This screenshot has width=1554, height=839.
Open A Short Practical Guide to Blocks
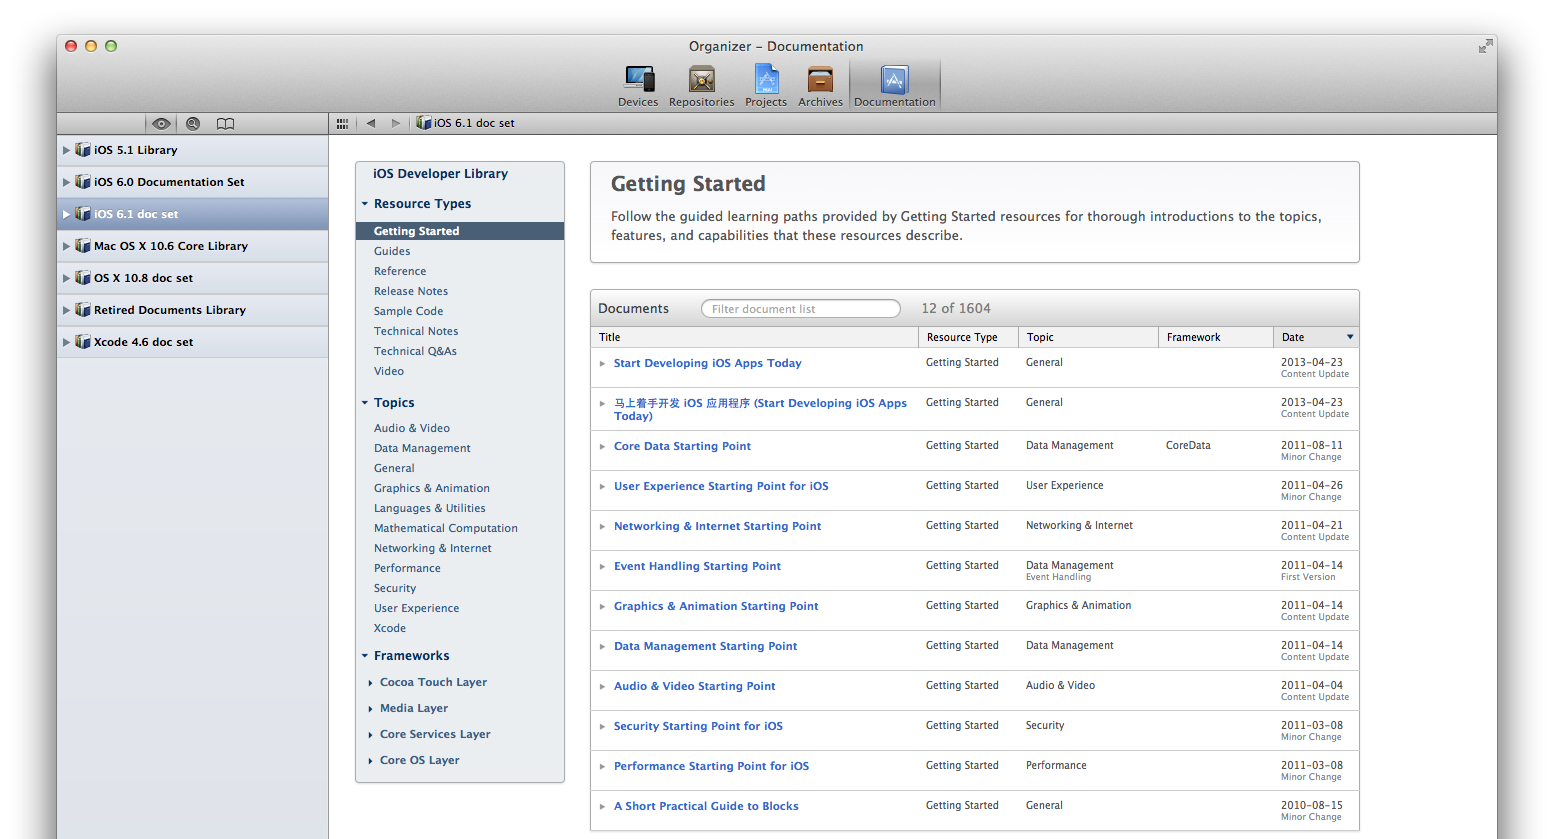706,806
